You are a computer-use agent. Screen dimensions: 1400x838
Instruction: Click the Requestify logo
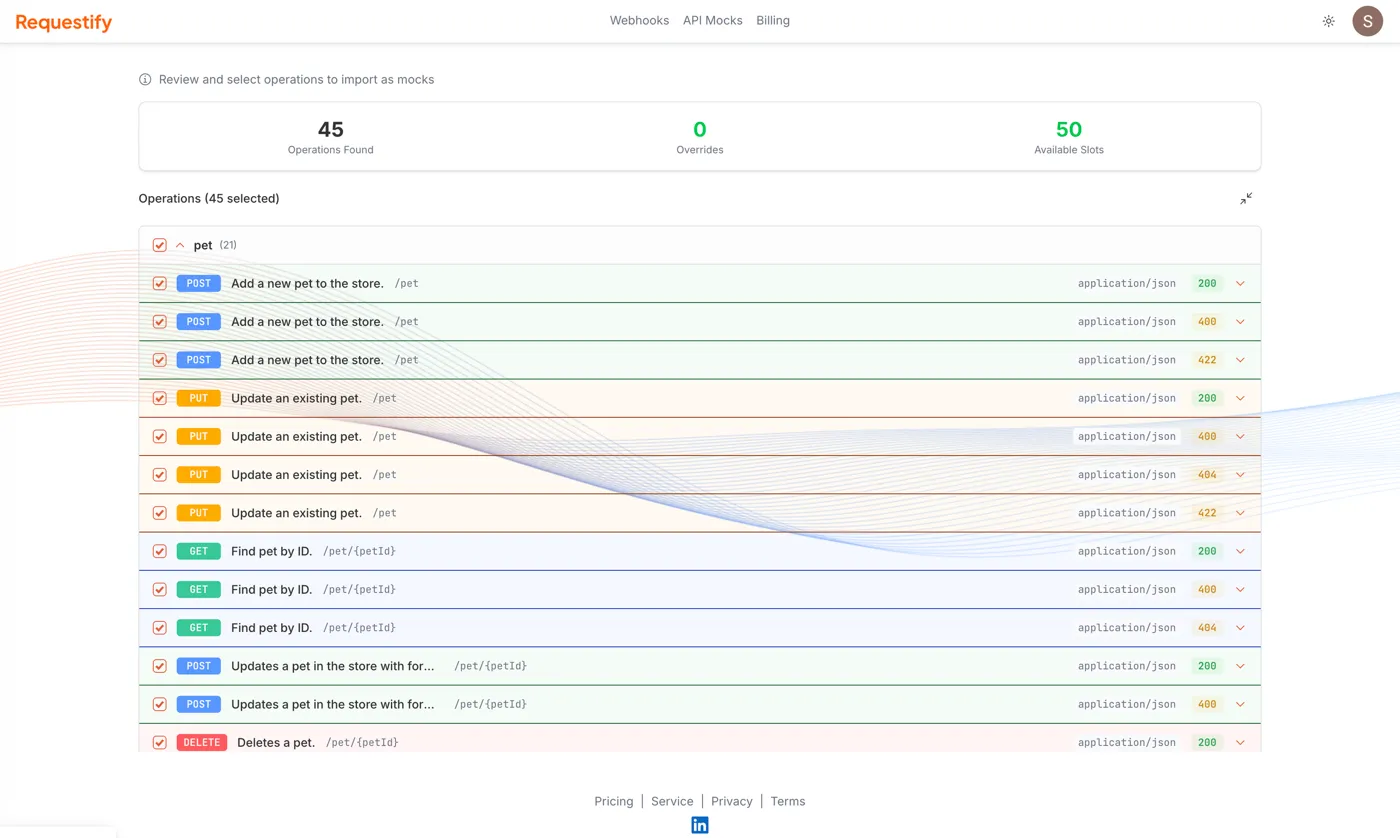pyautogui.click(x=64, y=22)
